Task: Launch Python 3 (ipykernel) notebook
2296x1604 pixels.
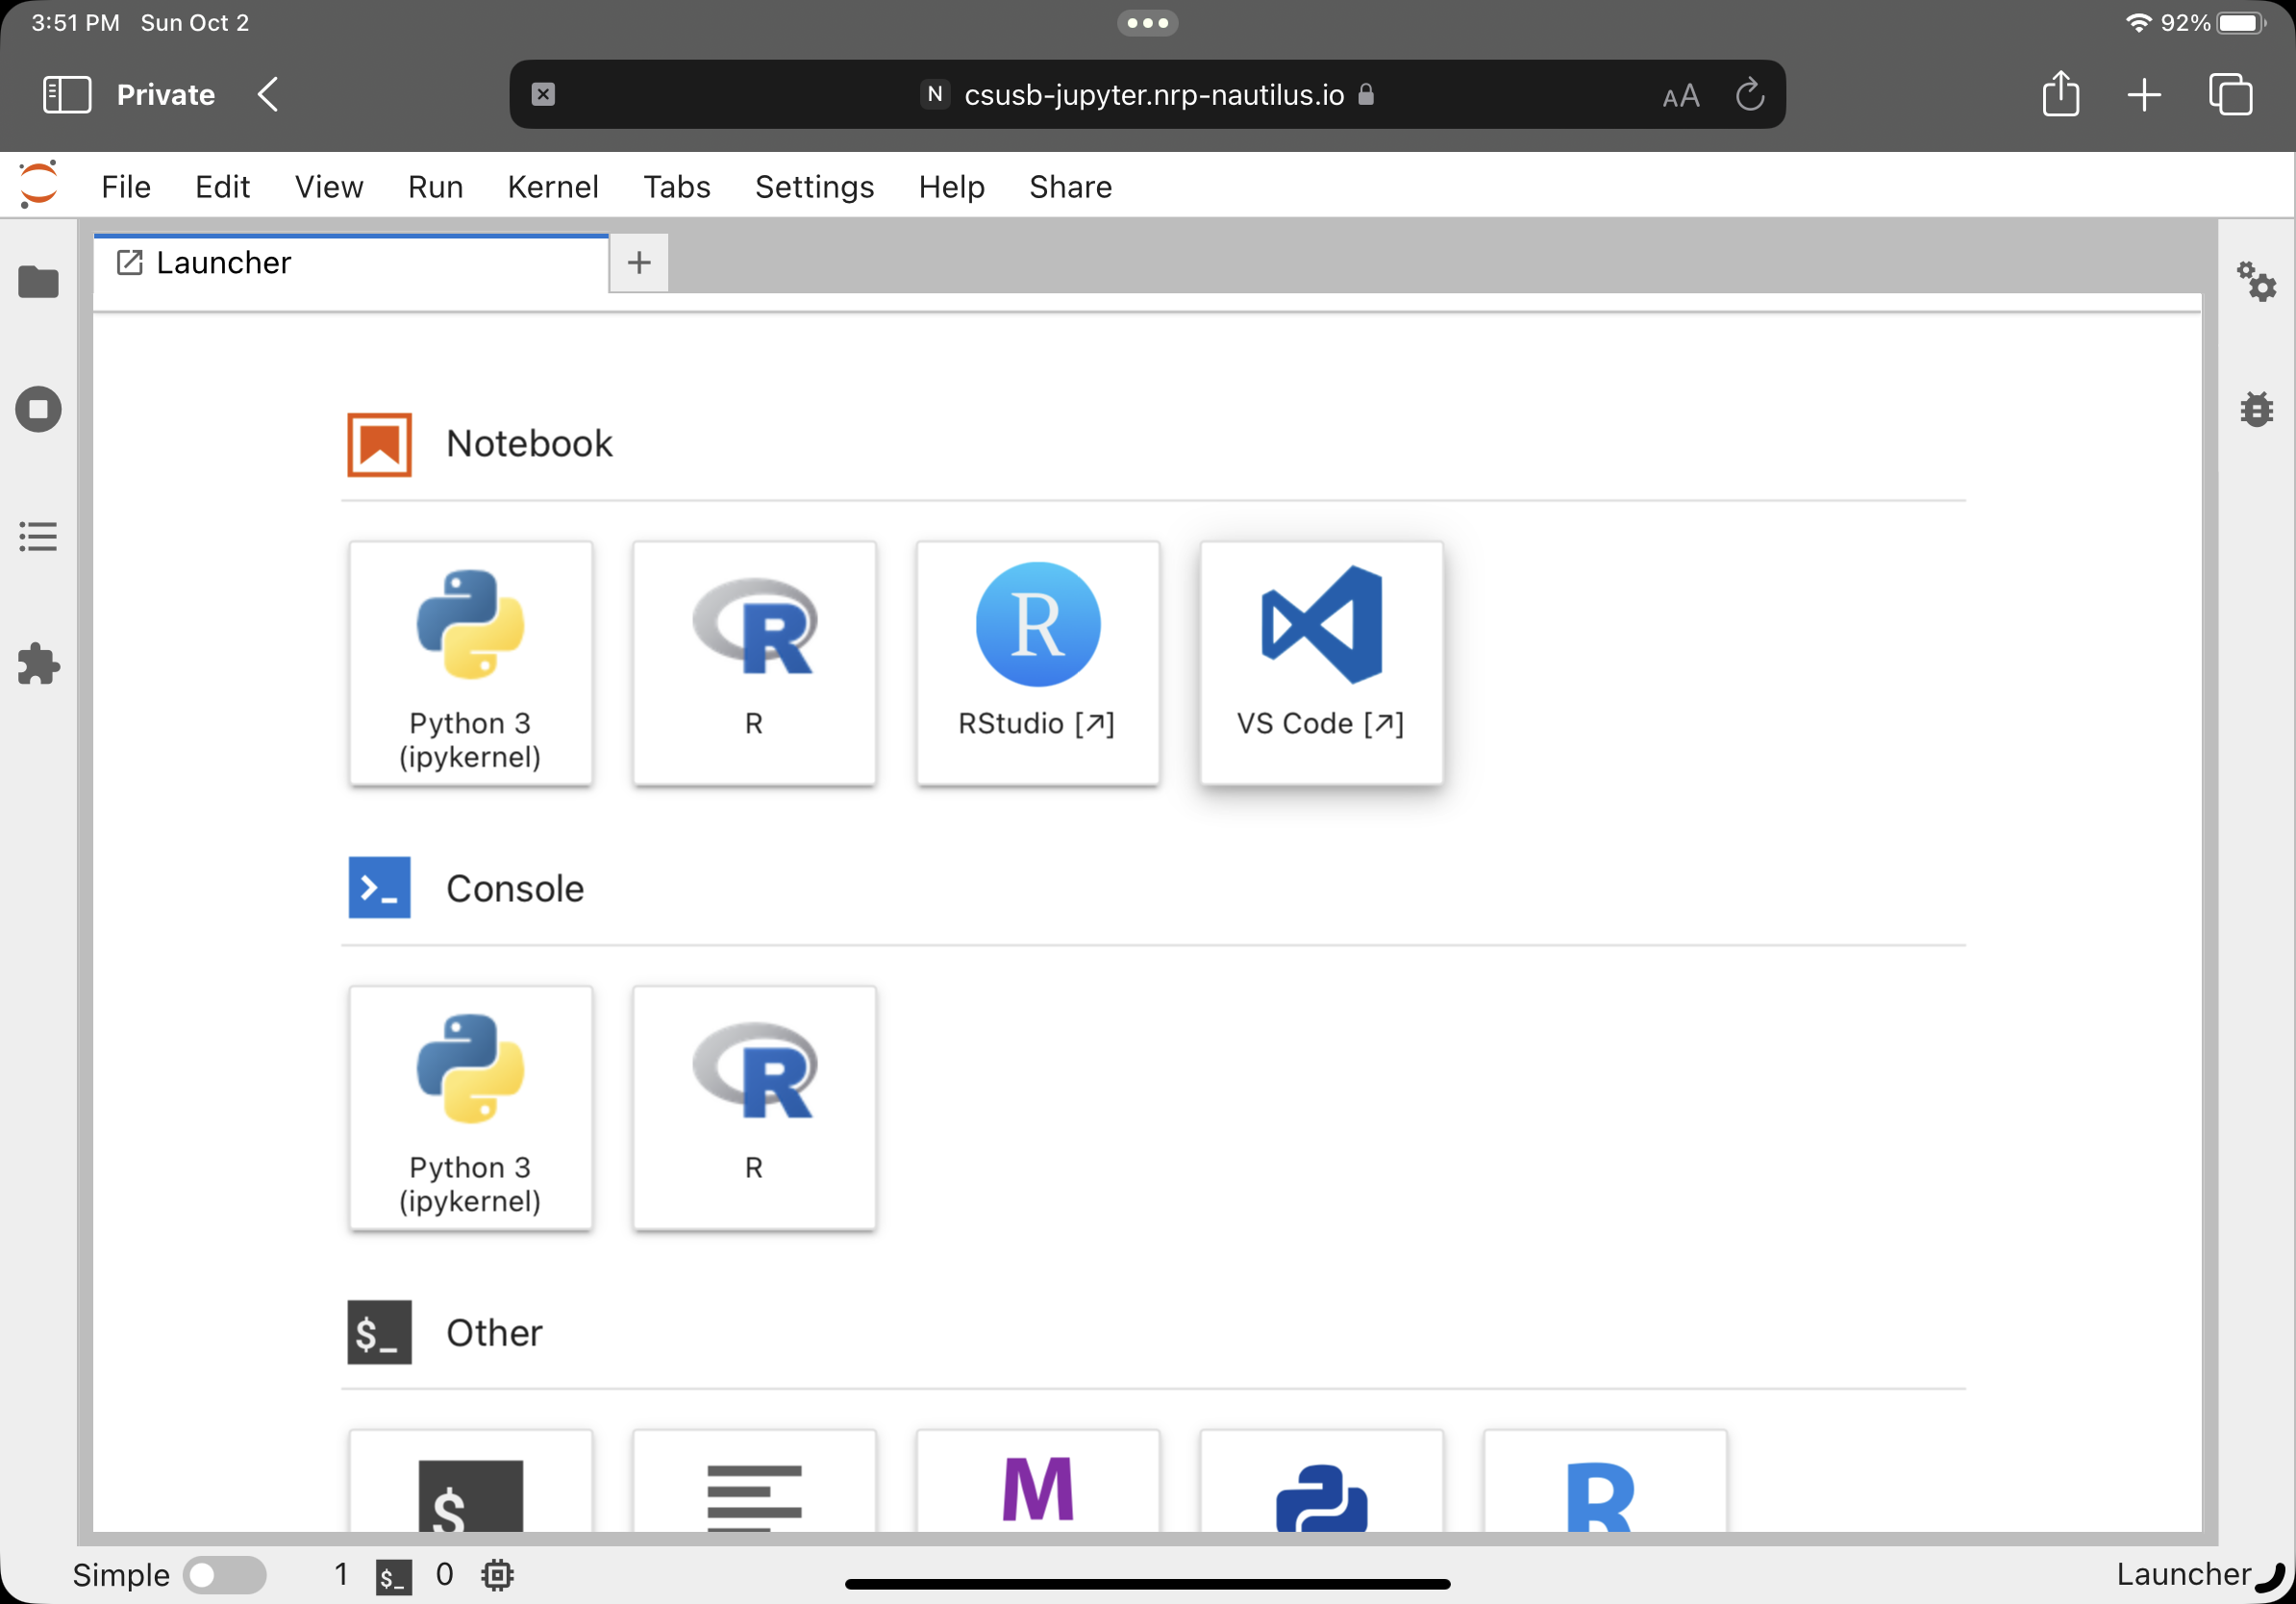Action: [470, 663]
